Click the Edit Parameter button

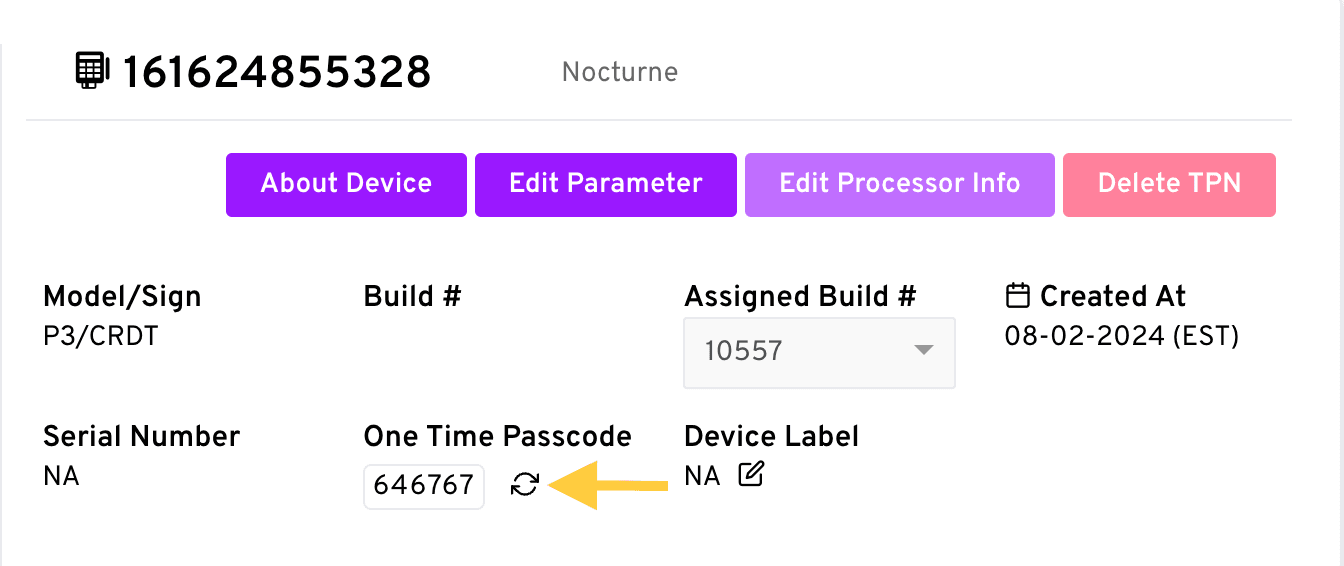point(605,184)
